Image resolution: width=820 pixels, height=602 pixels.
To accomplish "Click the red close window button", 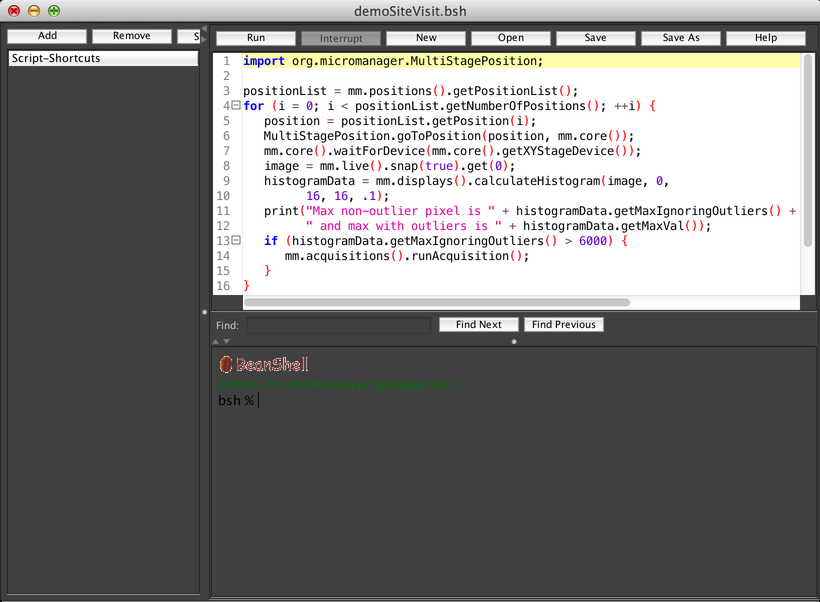I will tap(14, 10).
